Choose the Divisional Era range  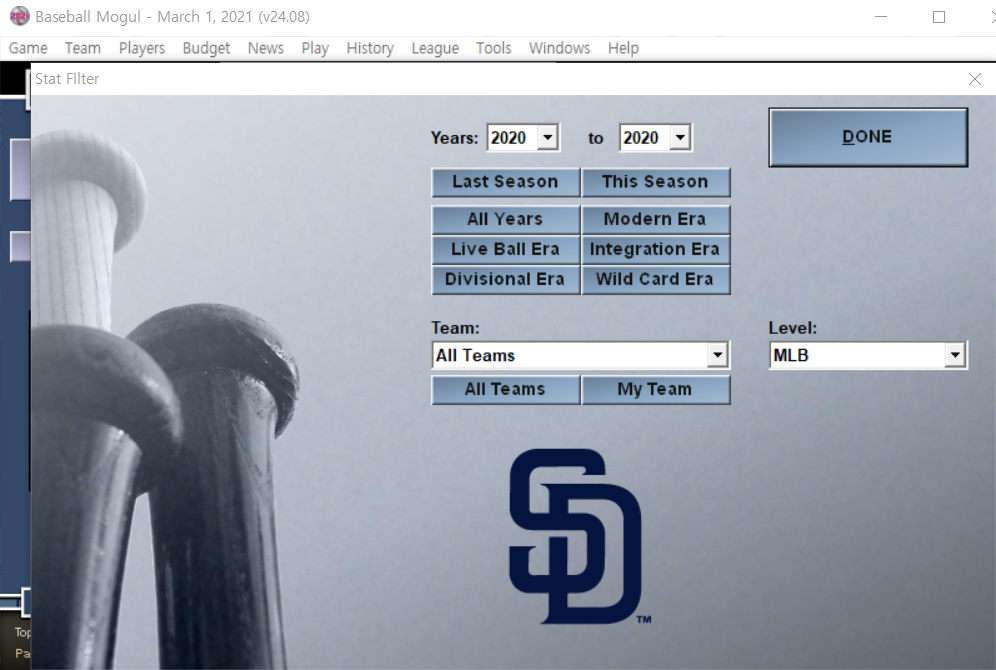pos(506,279)
